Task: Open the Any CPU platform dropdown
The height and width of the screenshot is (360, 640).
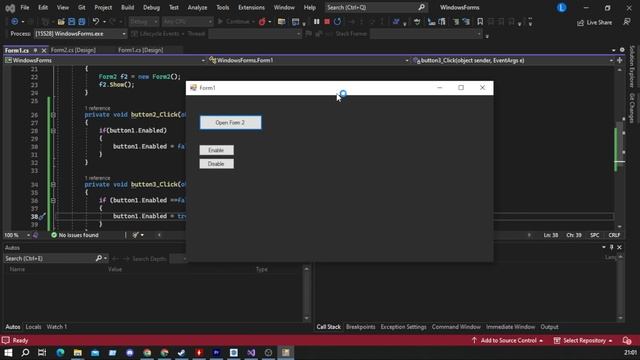Action: (x=187, y=22)
